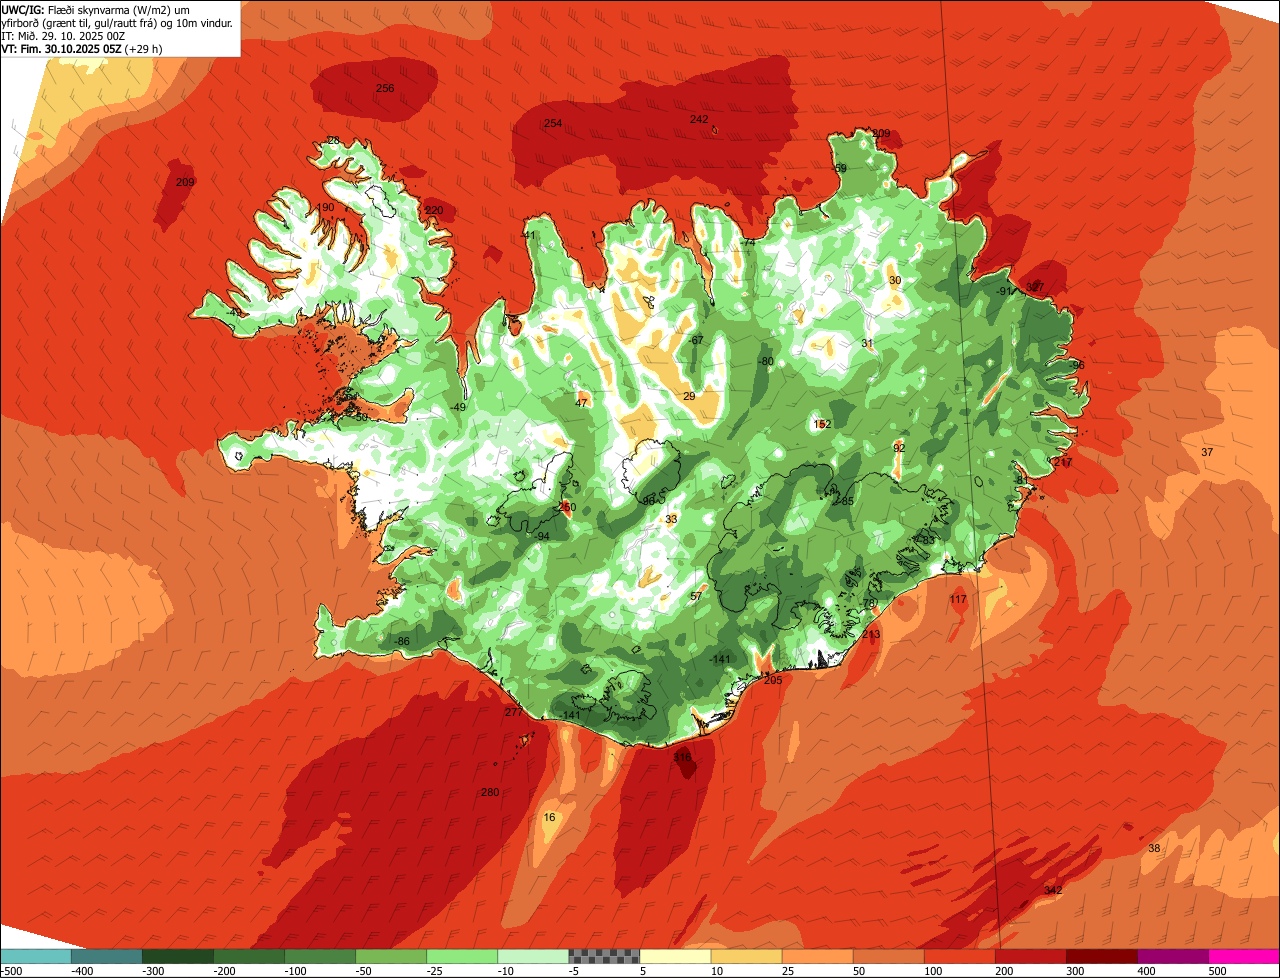The width and height of the screenshot is (1280, 978).
Task: Click the orange 50 to 100 legend swatch
Action: 887,956
